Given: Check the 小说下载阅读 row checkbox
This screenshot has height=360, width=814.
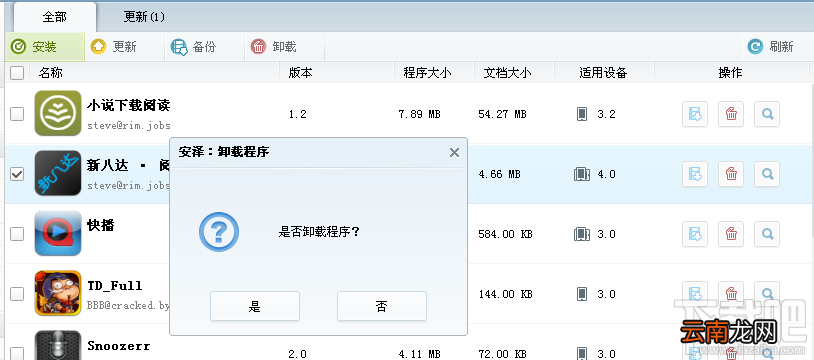Looking at the screenshot, I should click(x=17, y=114).
